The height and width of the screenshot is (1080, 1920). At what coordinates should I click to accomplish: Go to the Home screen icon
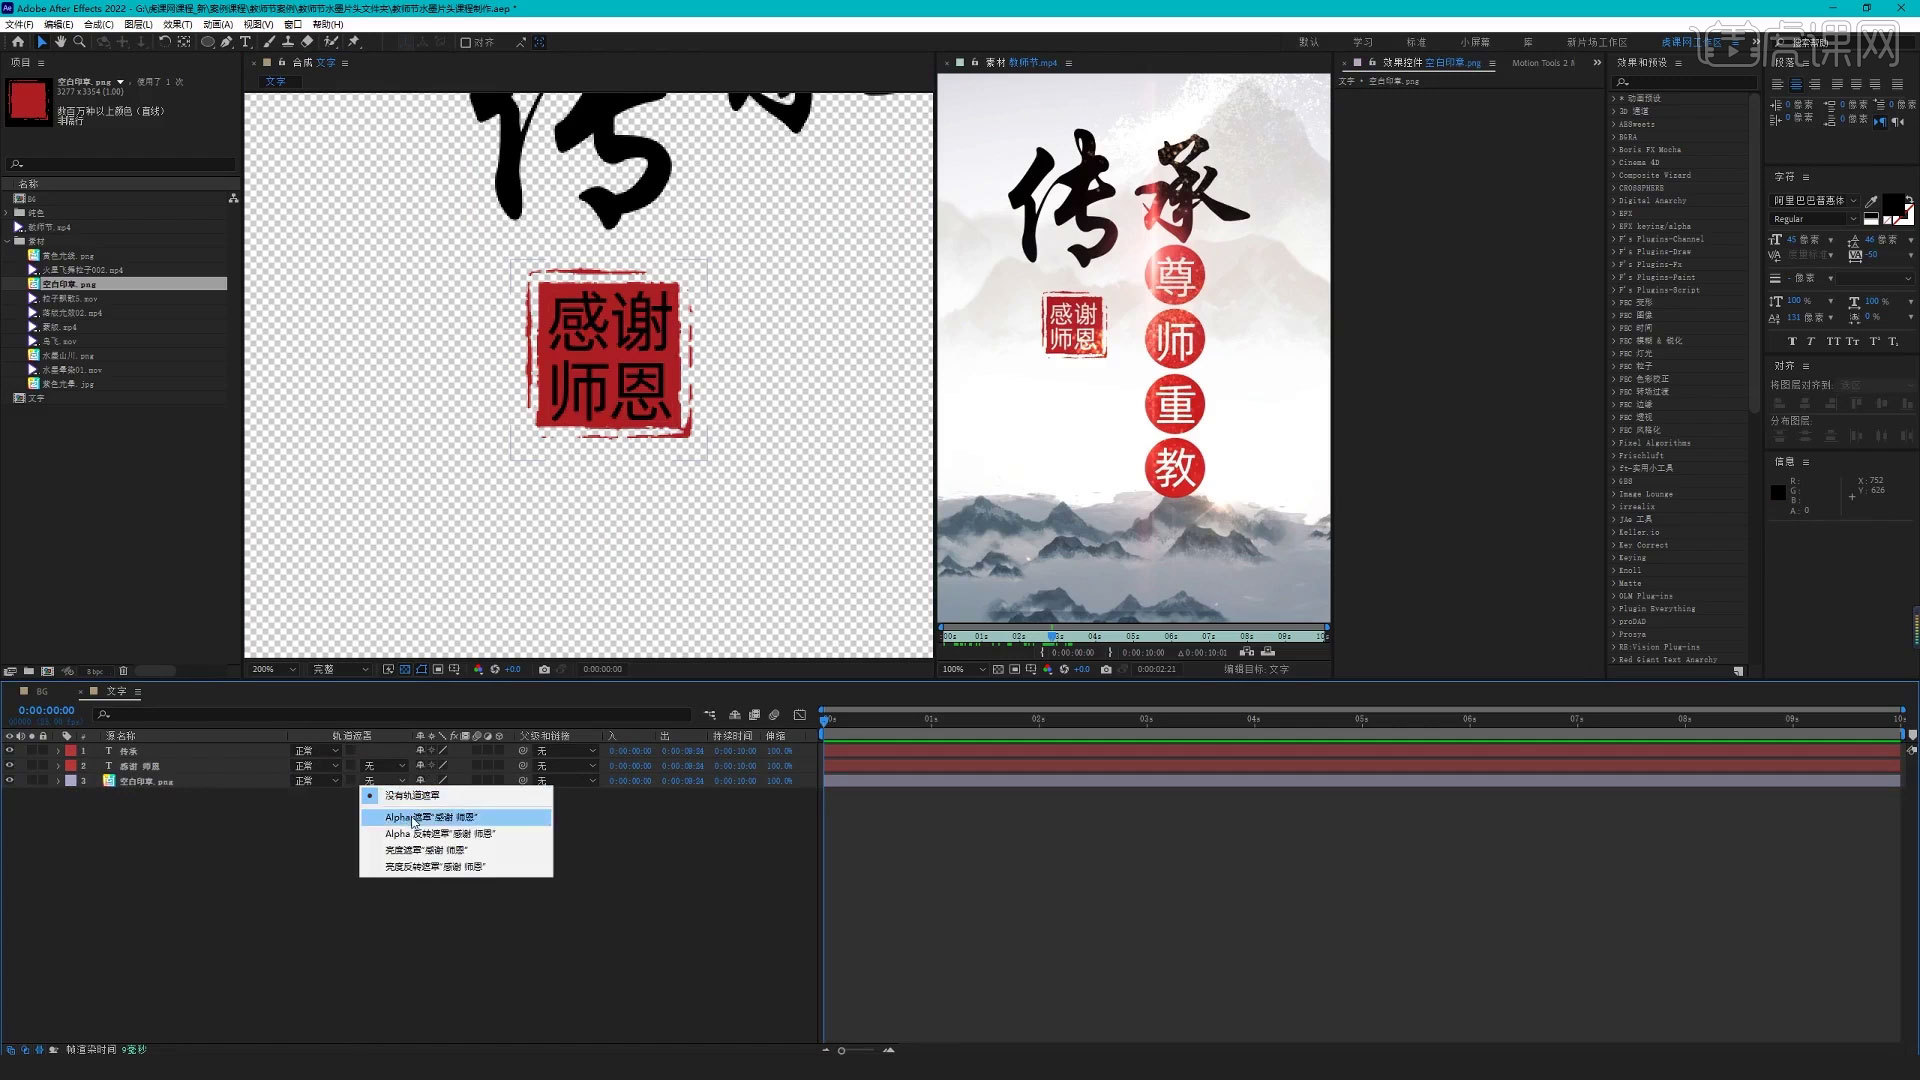point(18,42)
